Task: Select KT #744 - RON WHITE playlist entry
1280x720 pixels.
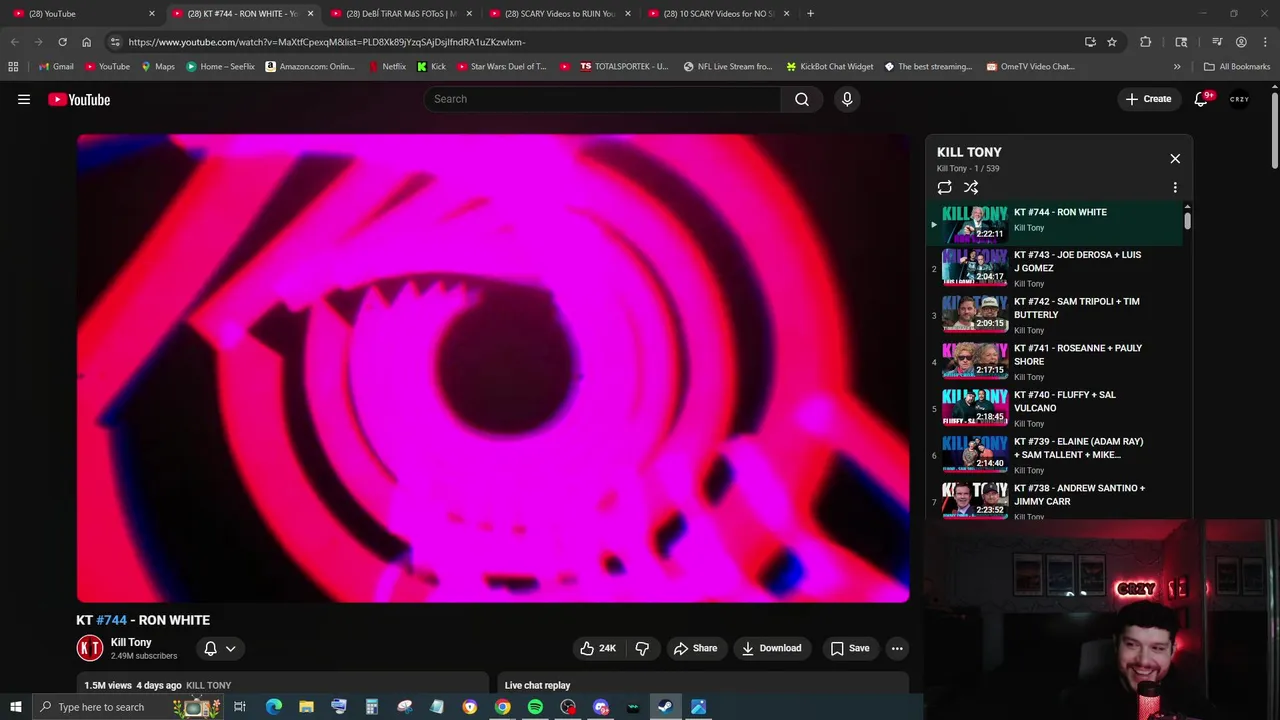Action: 1054,223
